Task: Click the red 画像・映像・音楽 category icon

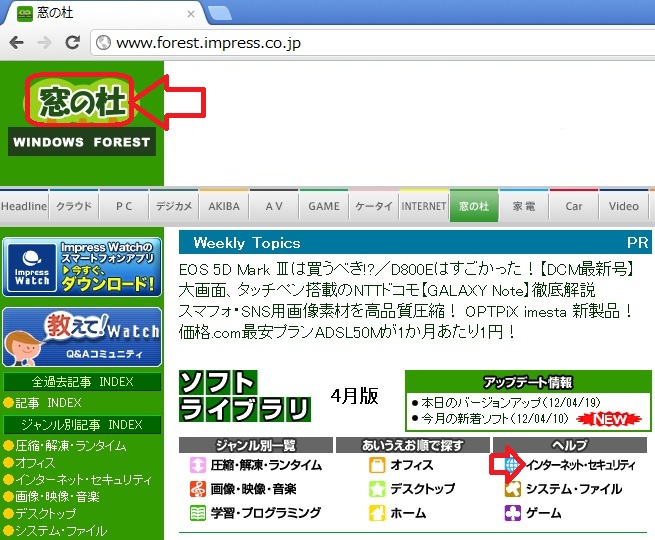Action: (198, 489)
